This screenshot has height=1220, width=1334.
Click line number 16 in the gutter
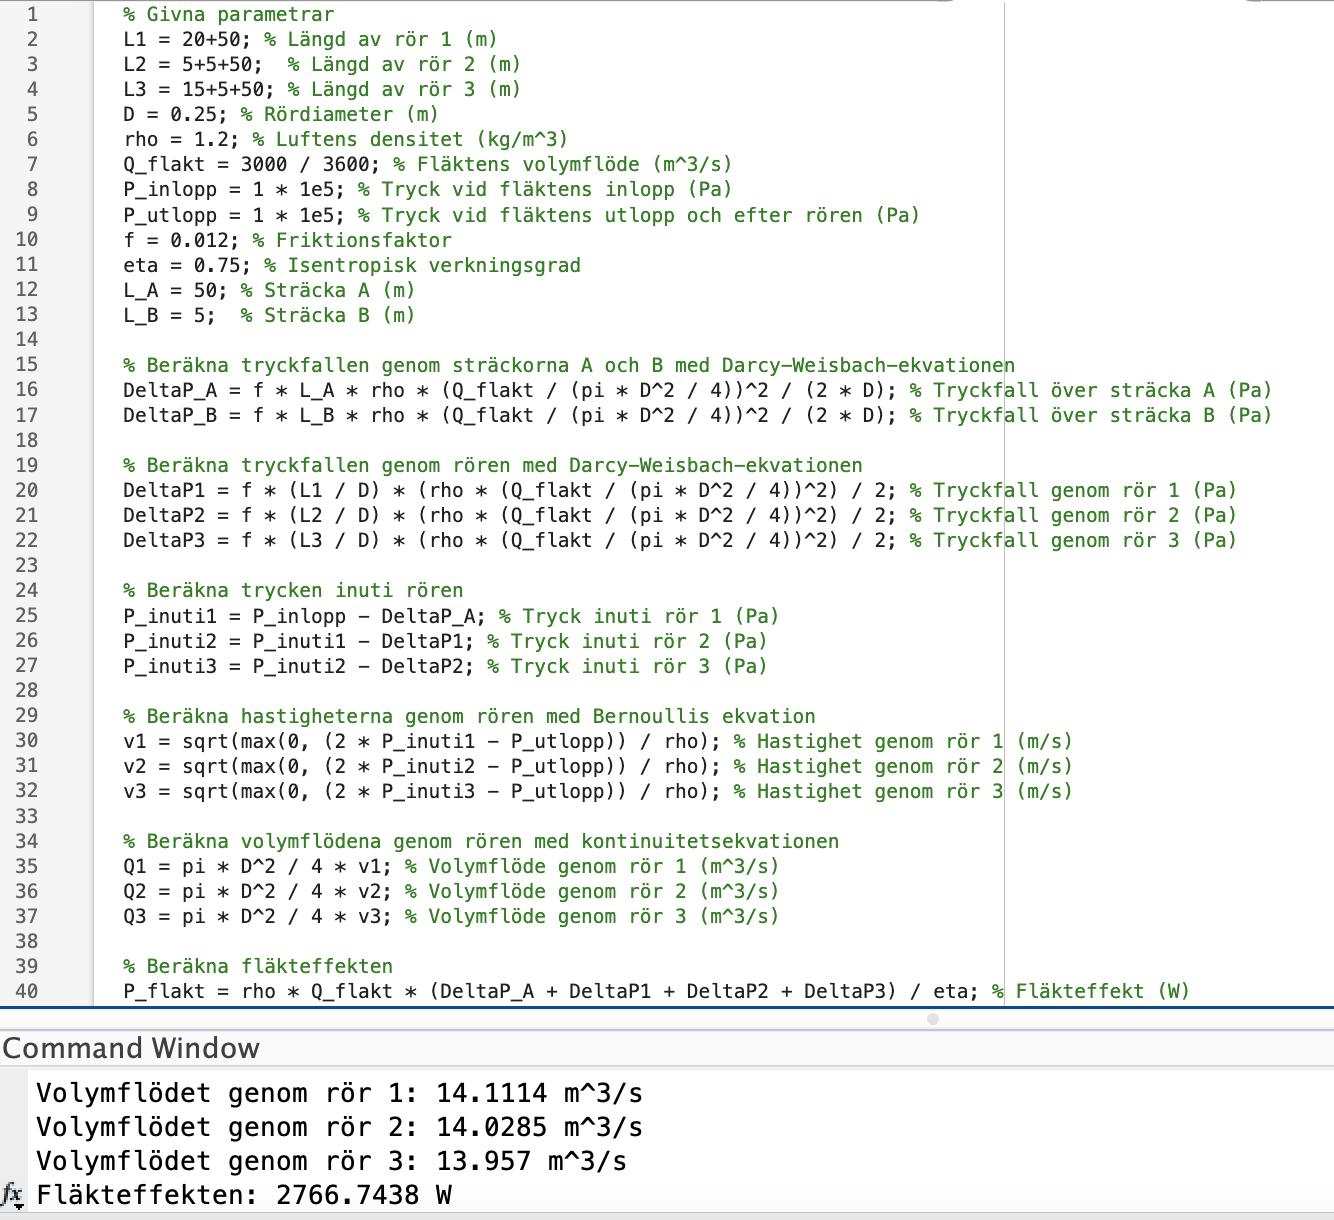click(27, 390)
